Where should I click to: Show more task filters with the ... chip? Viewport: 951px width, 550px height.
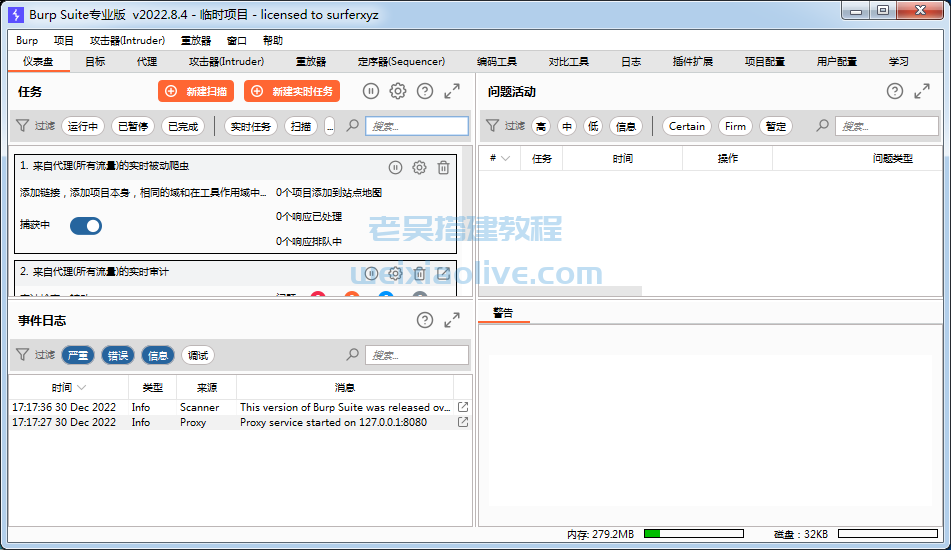click(329, 126)
